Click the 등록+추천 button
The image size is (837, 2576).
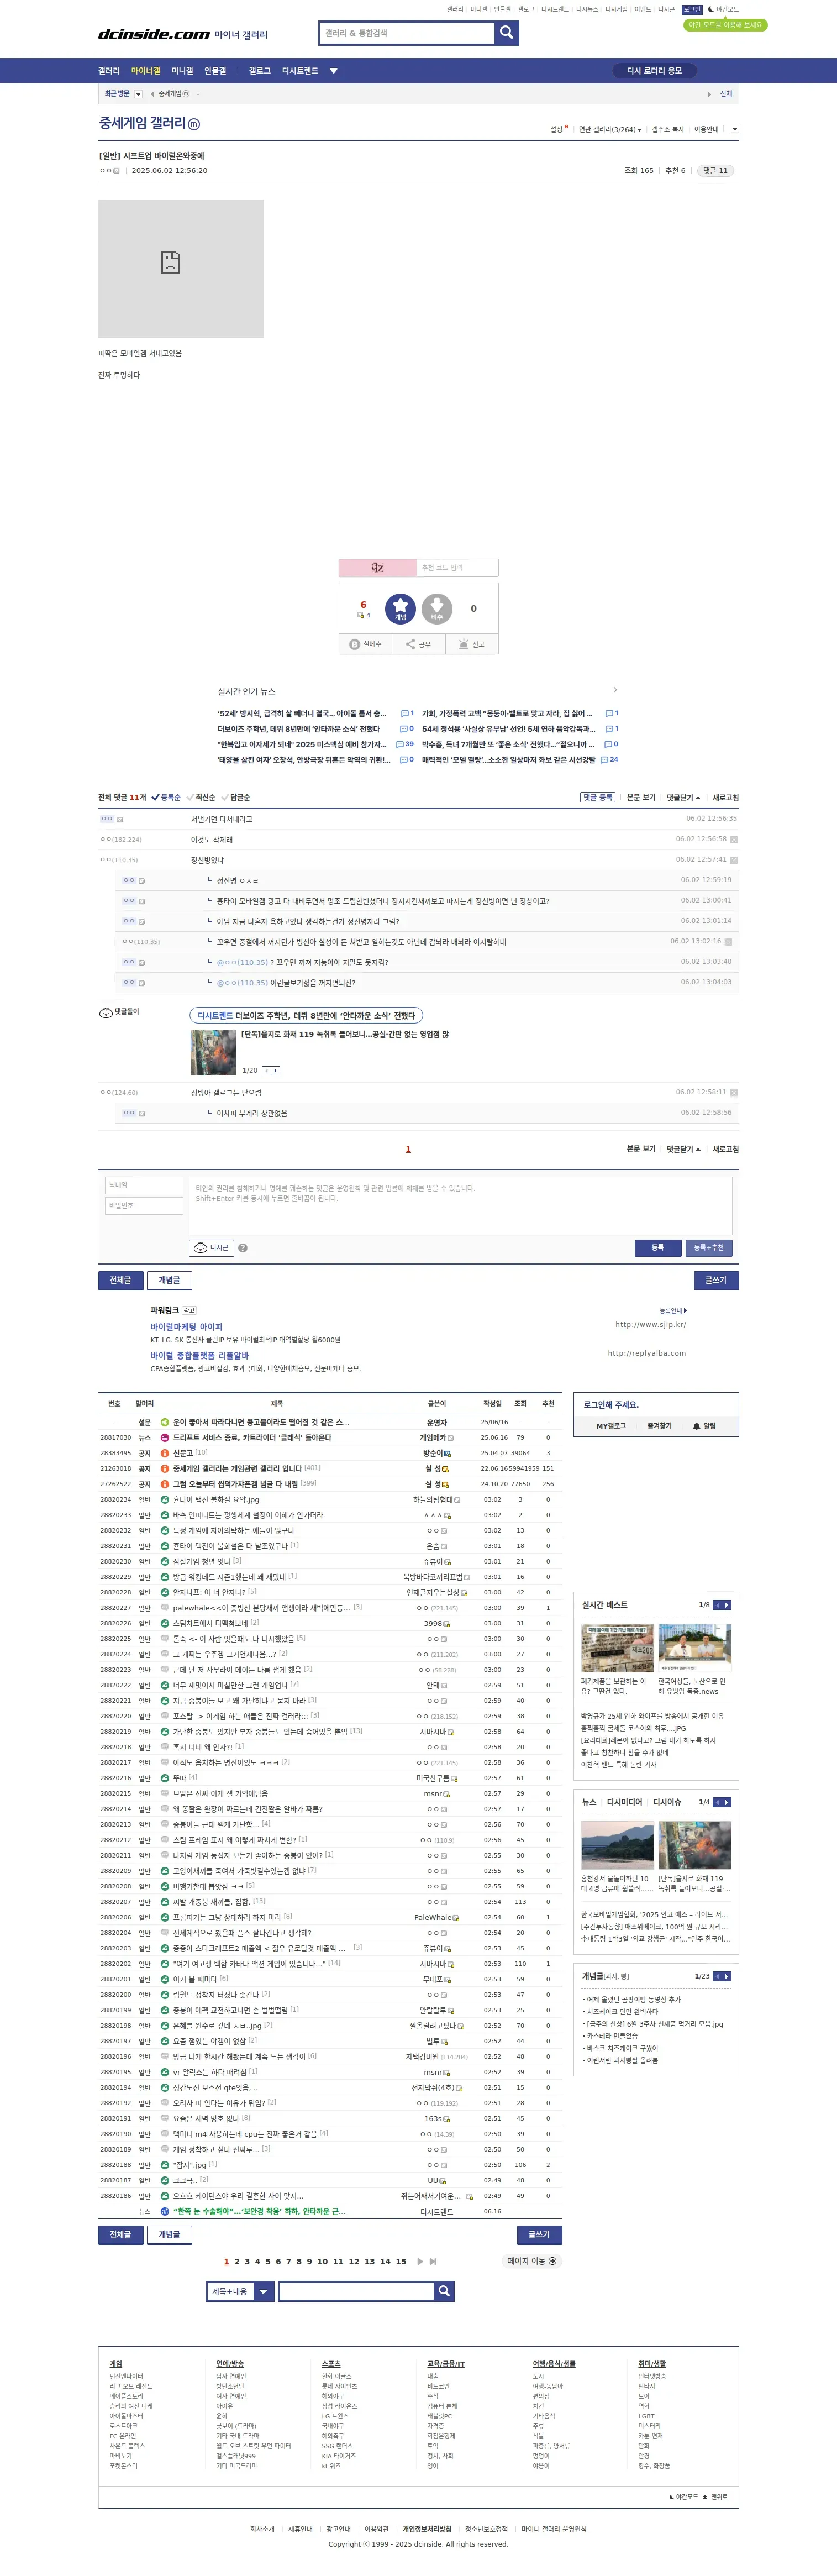pos(709,1248)
